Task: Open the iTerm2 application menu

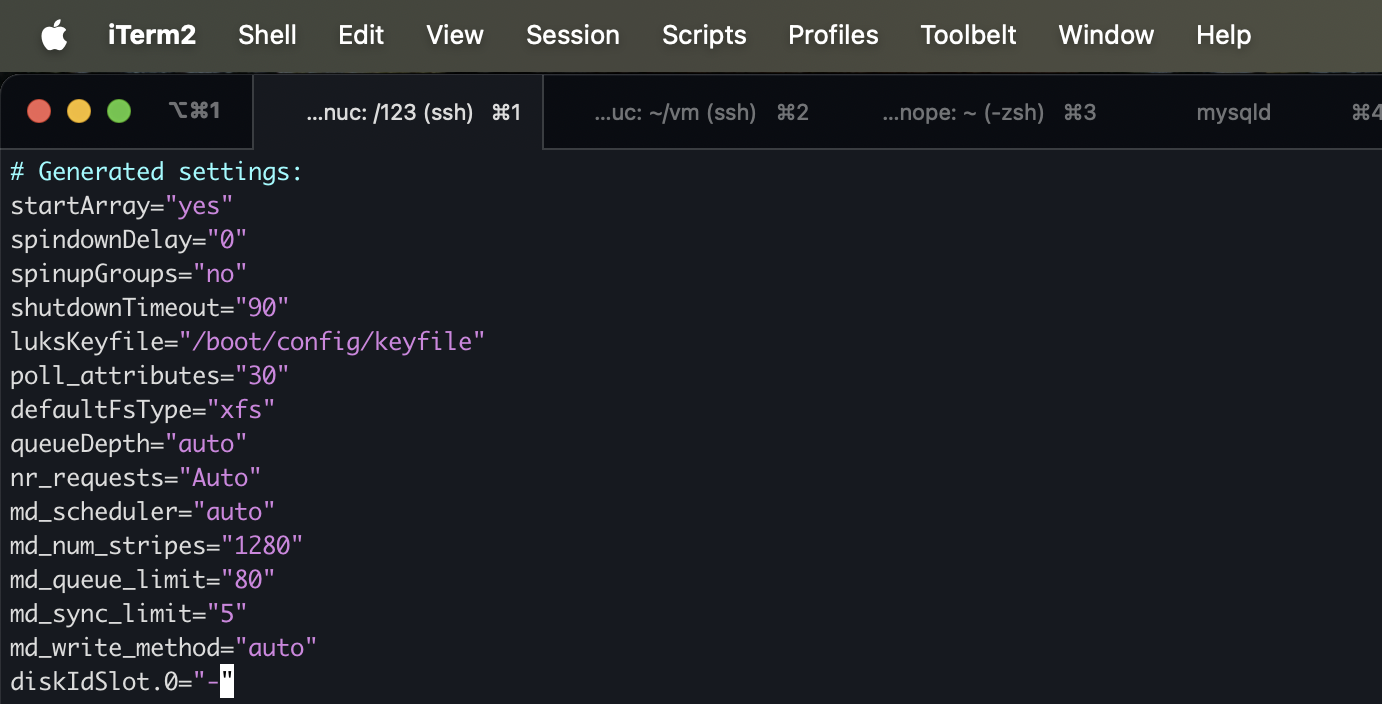Action: (x=152, y=36)
